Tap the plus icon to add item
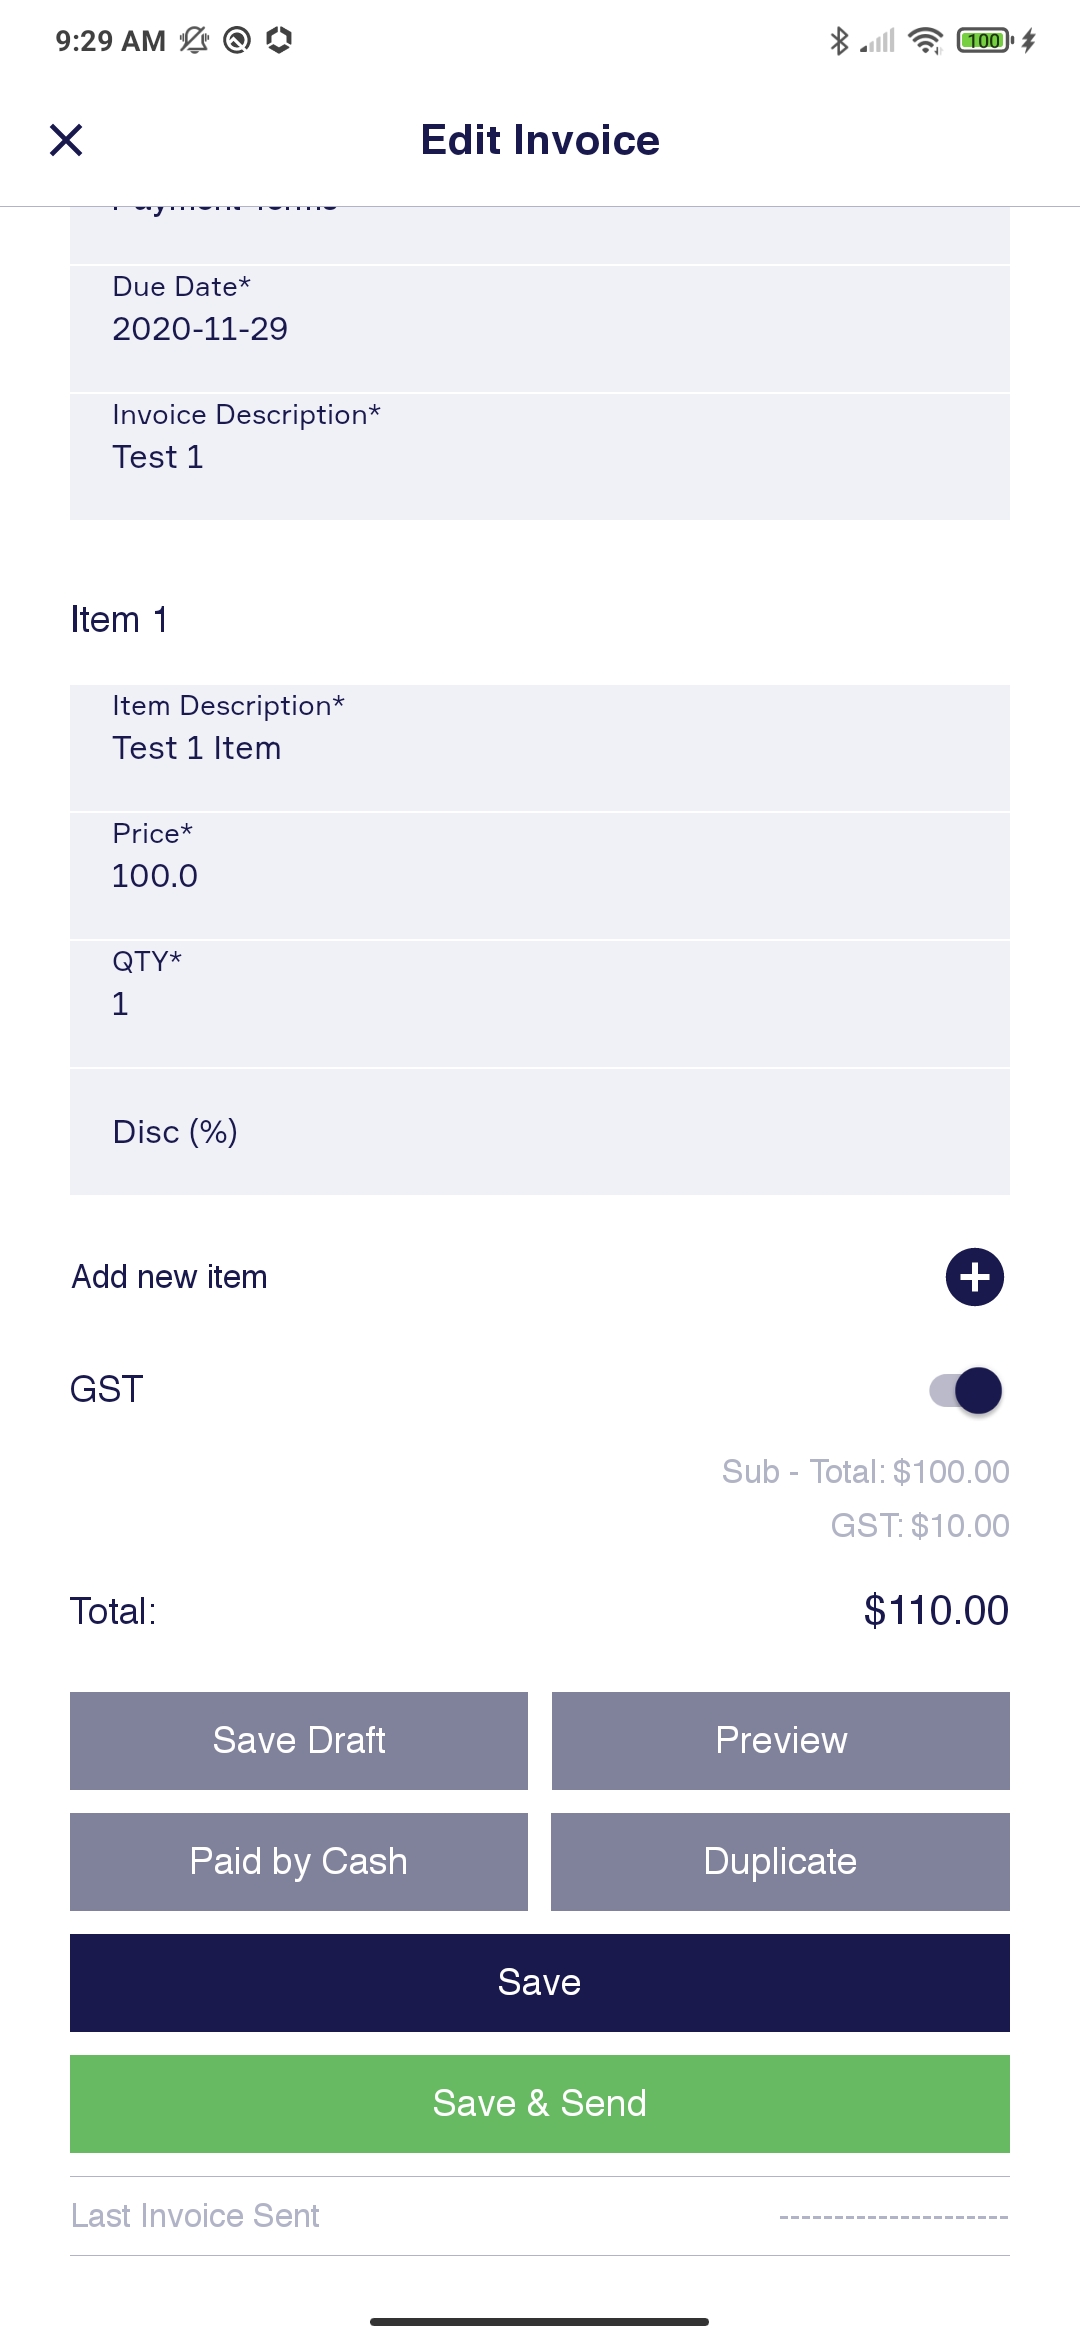Image resolution: width=1080 pixels, height=2340 pixels. (x=974, y=1277)
